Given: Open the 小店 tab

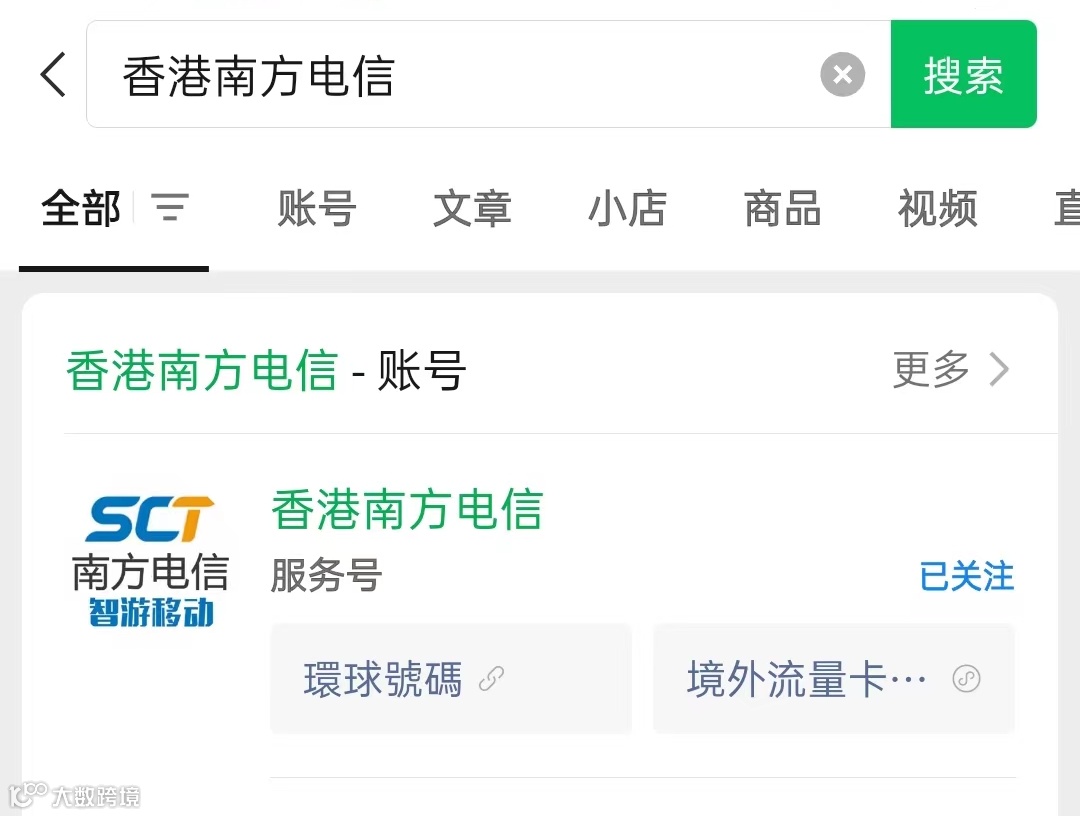Looking at the screenshot, I should (627, 208).
